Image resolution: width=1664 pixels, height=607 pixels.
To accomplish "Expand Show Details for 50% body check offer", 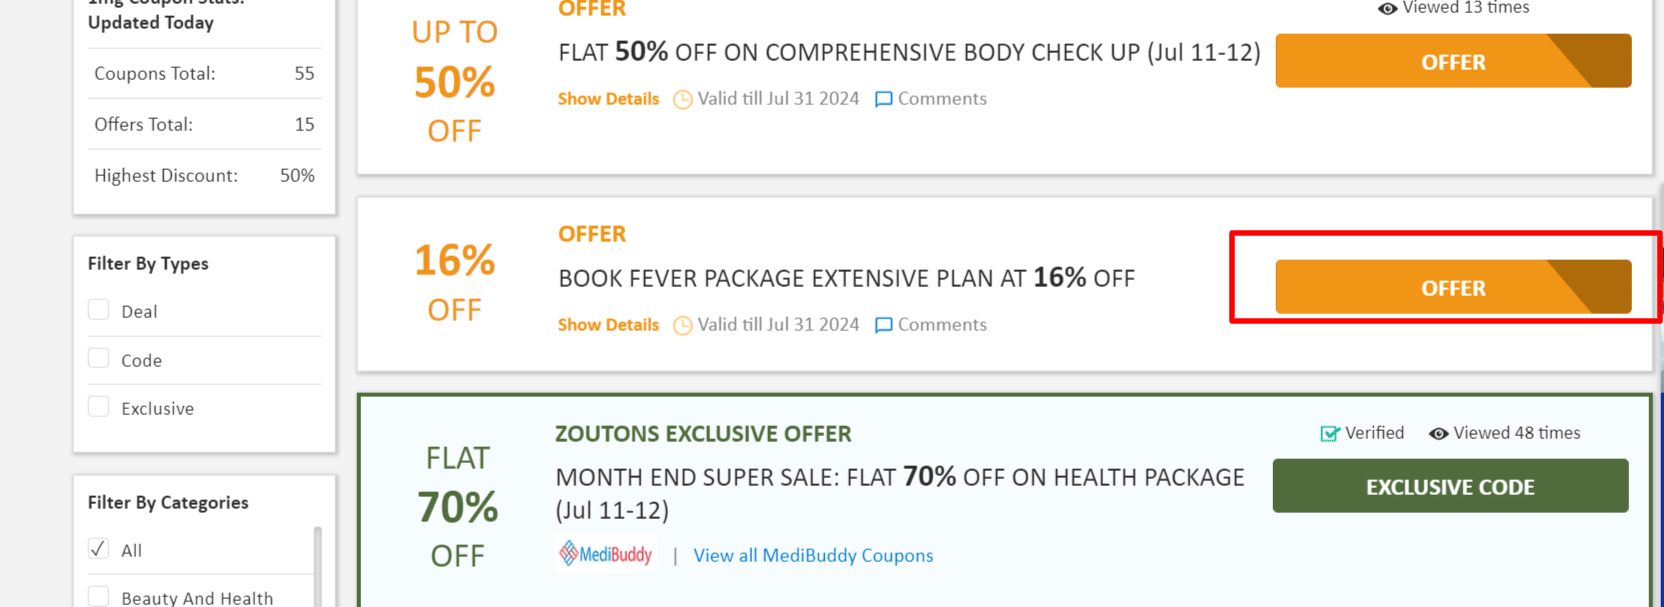I will [x=608, y=99].
